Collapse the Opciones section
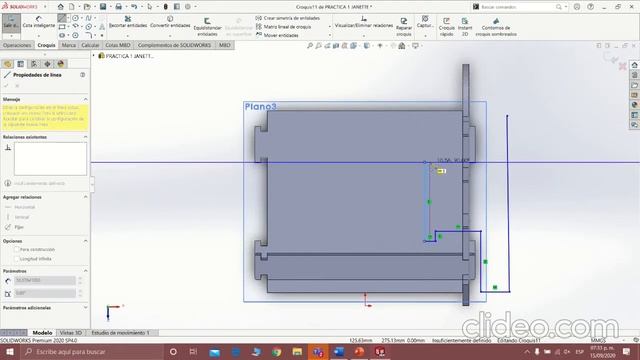Viewport: 640px width, 360px height. pyautogui.click(x=85, y=241)
